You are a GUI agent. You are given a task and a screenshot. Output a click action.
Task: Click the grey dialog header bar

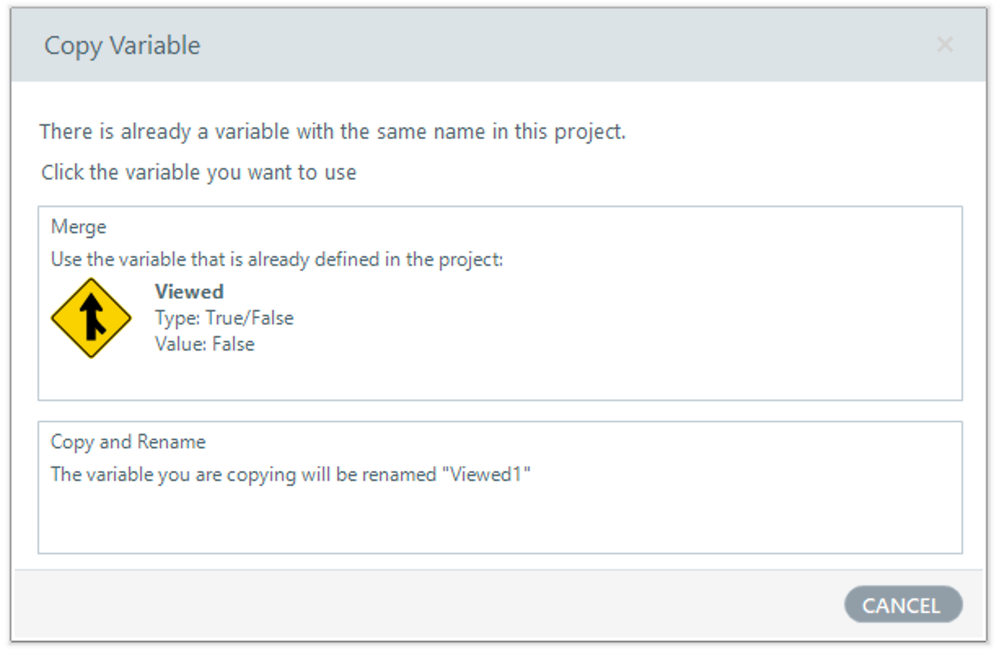point(550,46)
